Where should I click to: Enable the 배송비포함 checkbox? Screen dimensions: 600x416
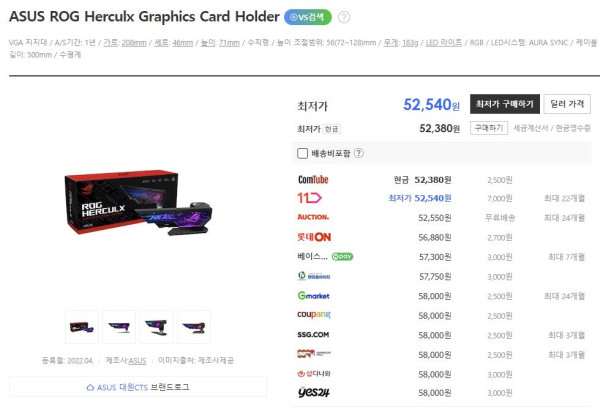[302, 153]
